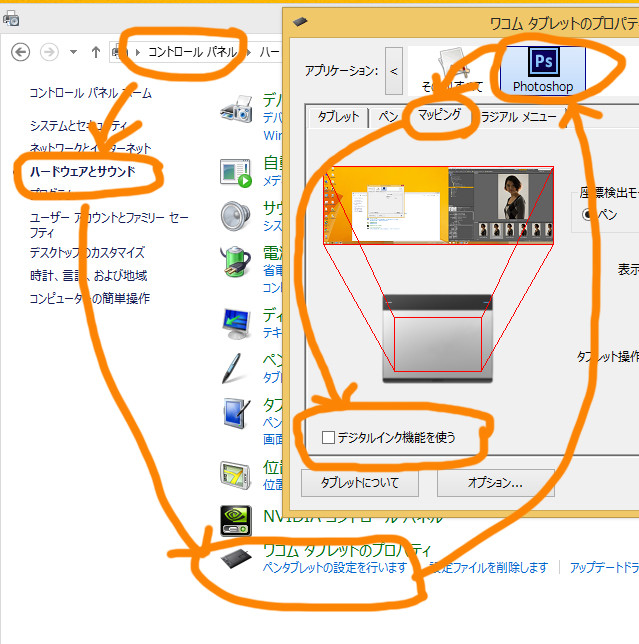Screen dimensions: 639x644
Task: Click '設定ファイルを削除します' link
Action: (488, 568)
